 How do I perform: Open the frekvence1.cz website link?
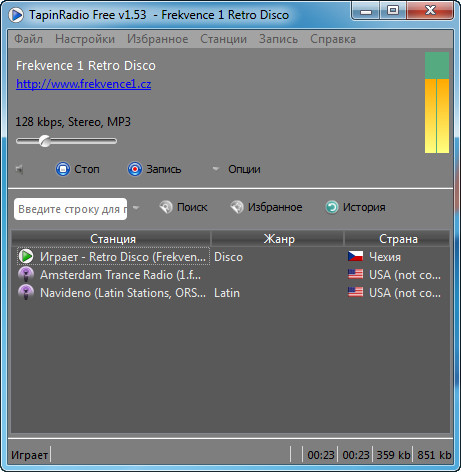pyautogui.click(x=84, y=84)
